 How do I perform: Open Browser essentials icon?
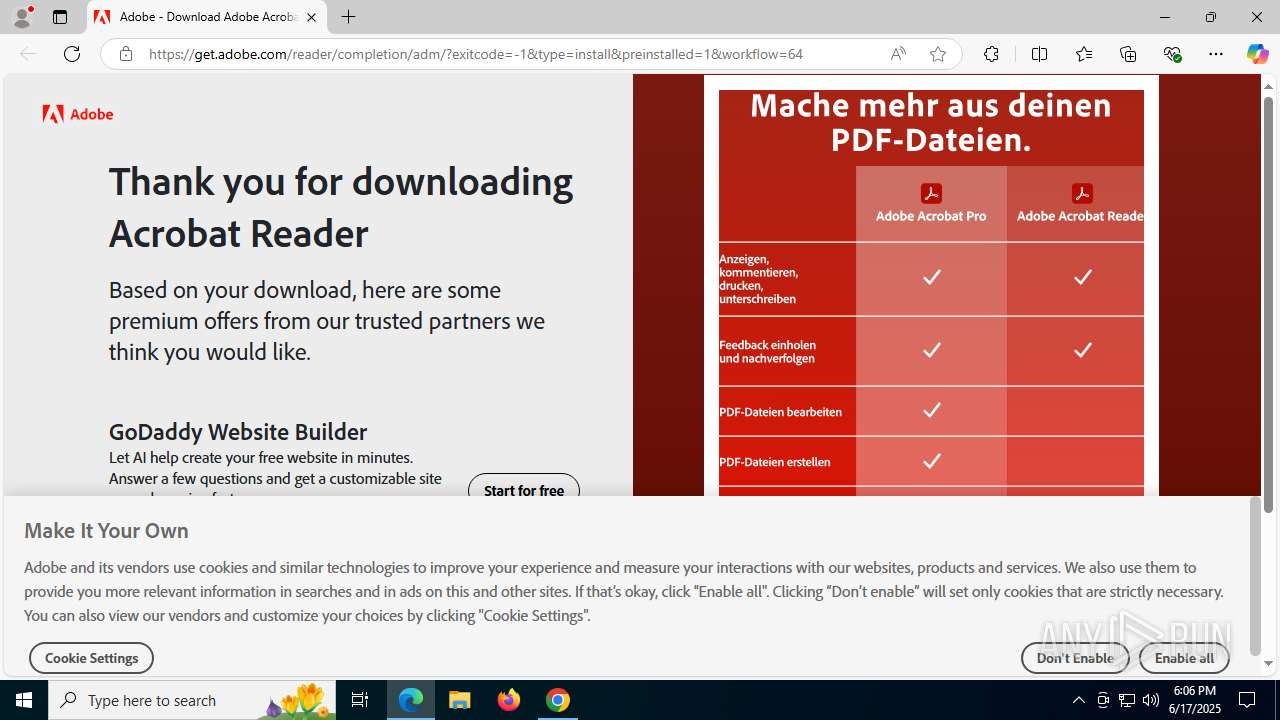point(1172,54)
